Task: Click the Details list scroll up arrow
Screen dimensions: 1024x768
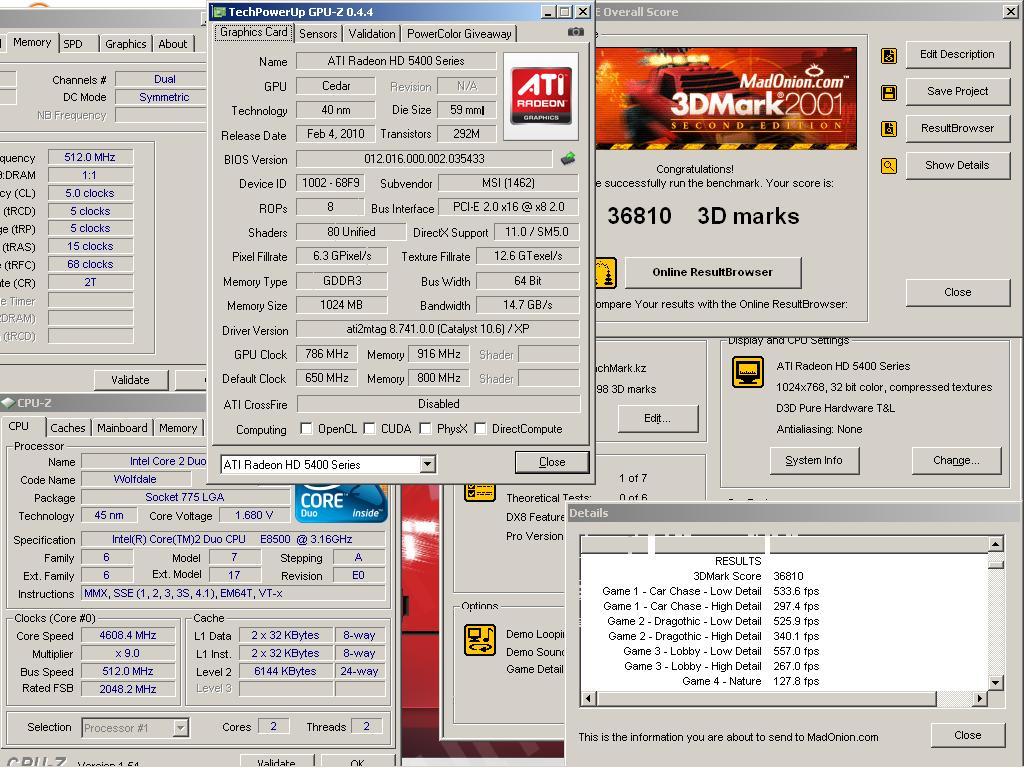Action: [995, 544]
